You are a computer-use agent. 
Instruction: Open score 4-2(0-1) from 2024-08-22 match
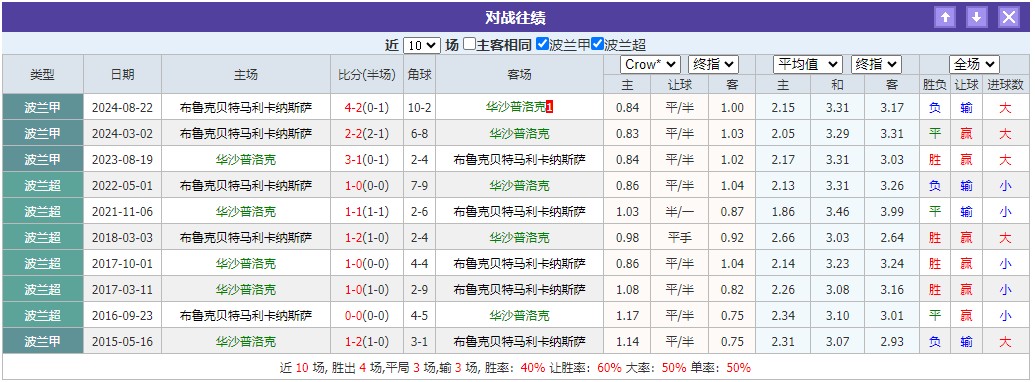[367, 108]
